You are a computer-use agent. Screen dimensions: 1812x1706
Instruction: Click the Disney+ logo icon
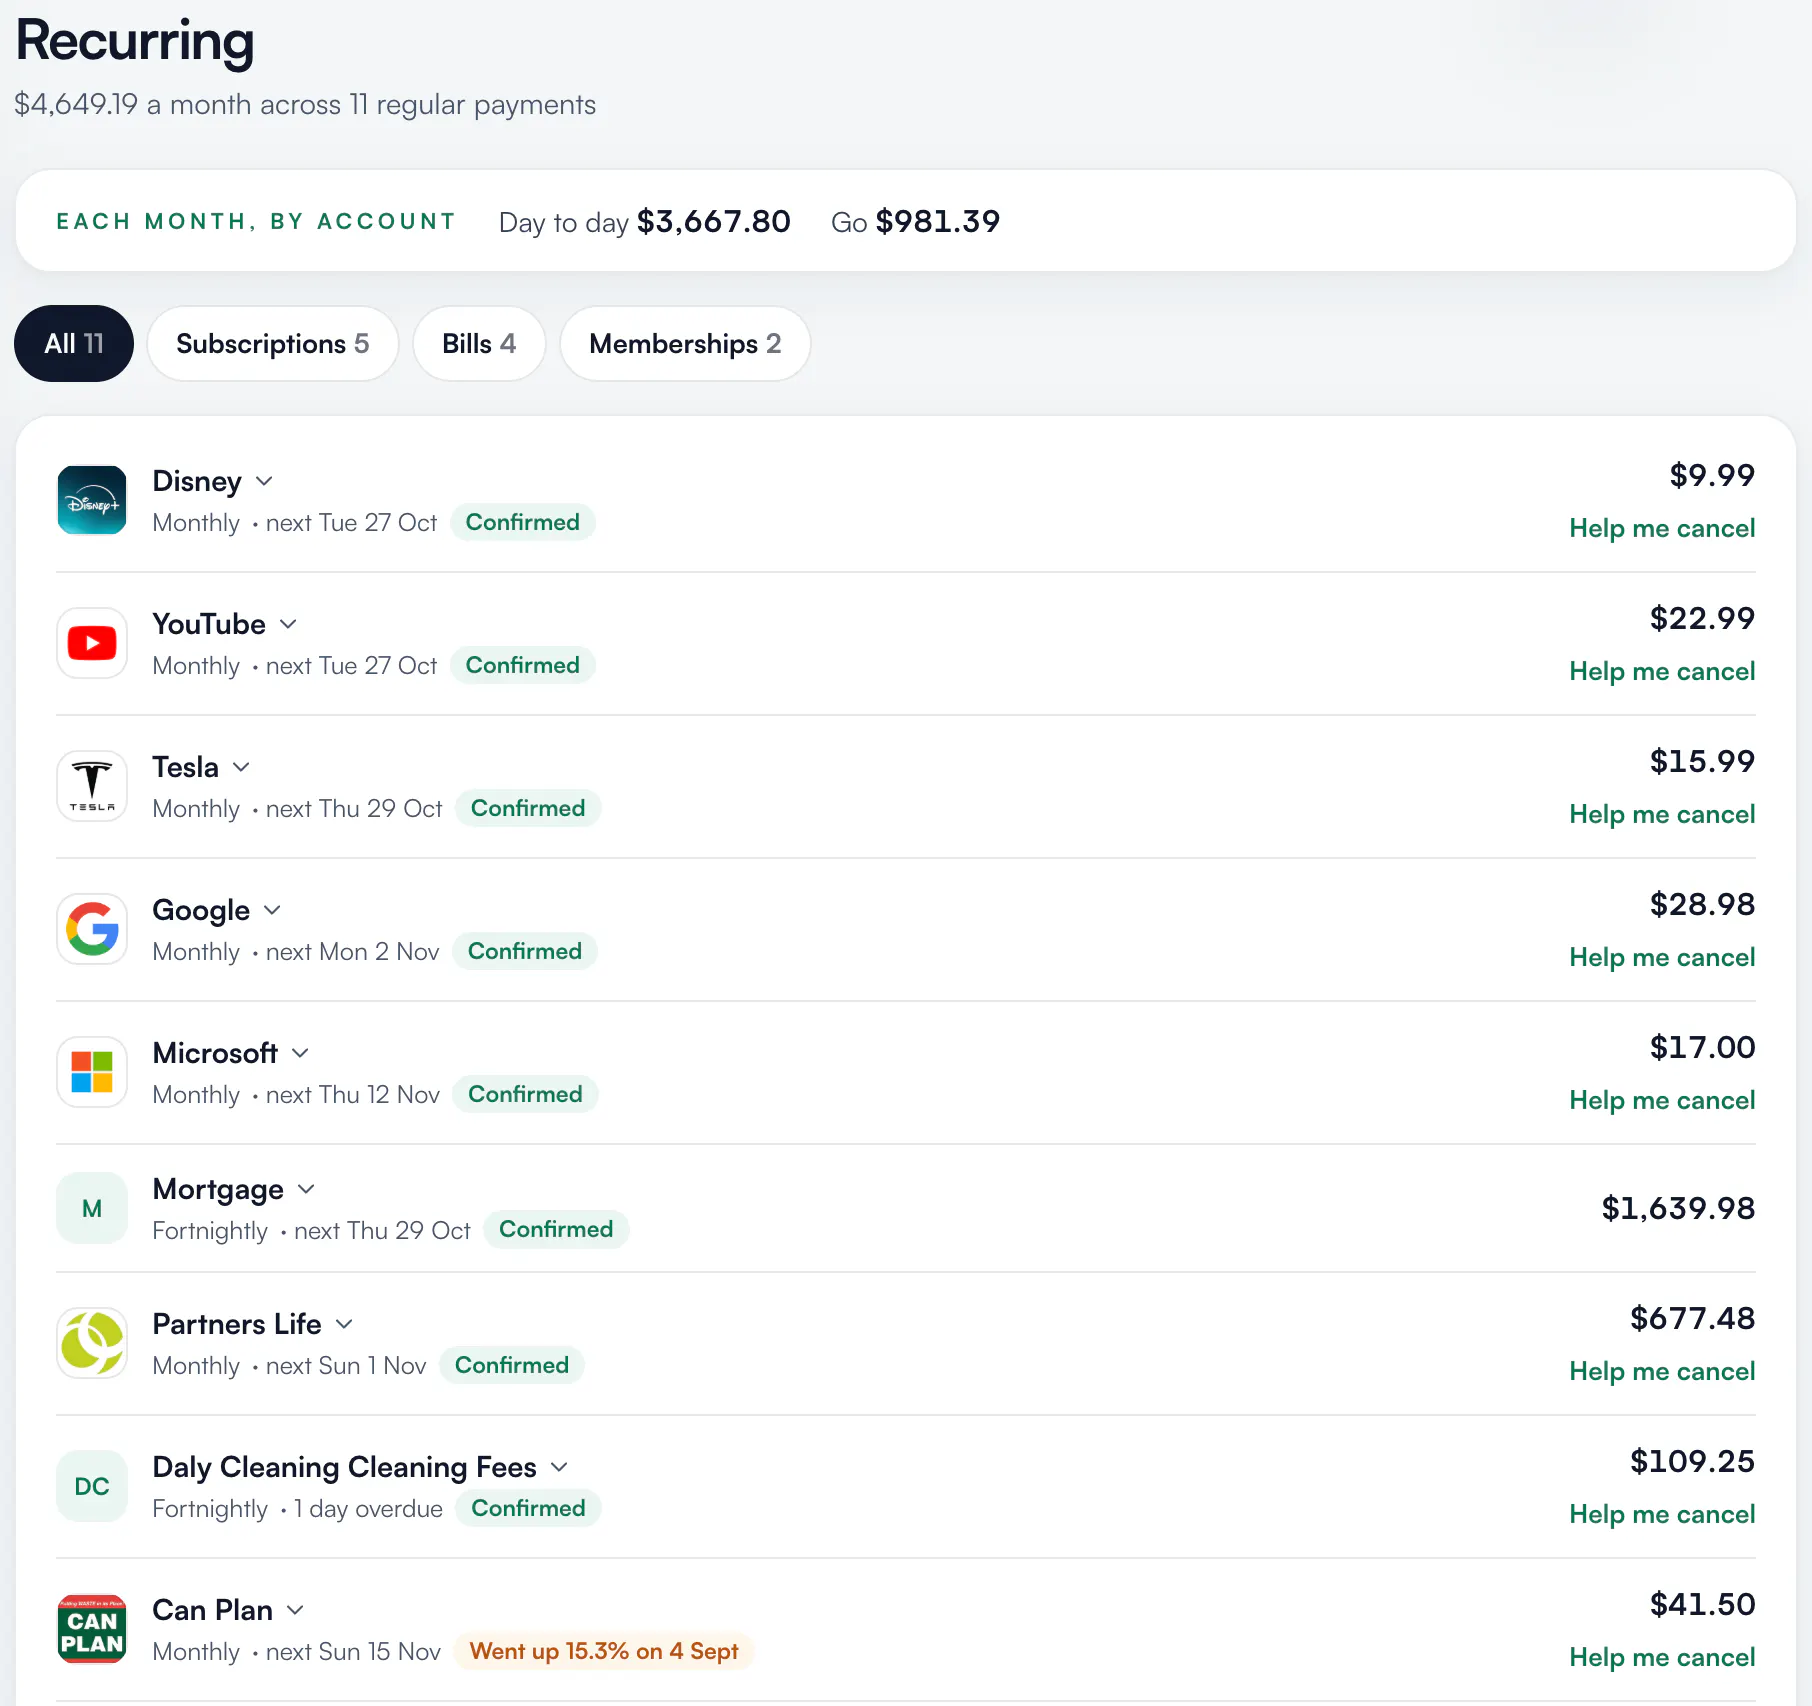pyautogui.click(x=92, y=500)
